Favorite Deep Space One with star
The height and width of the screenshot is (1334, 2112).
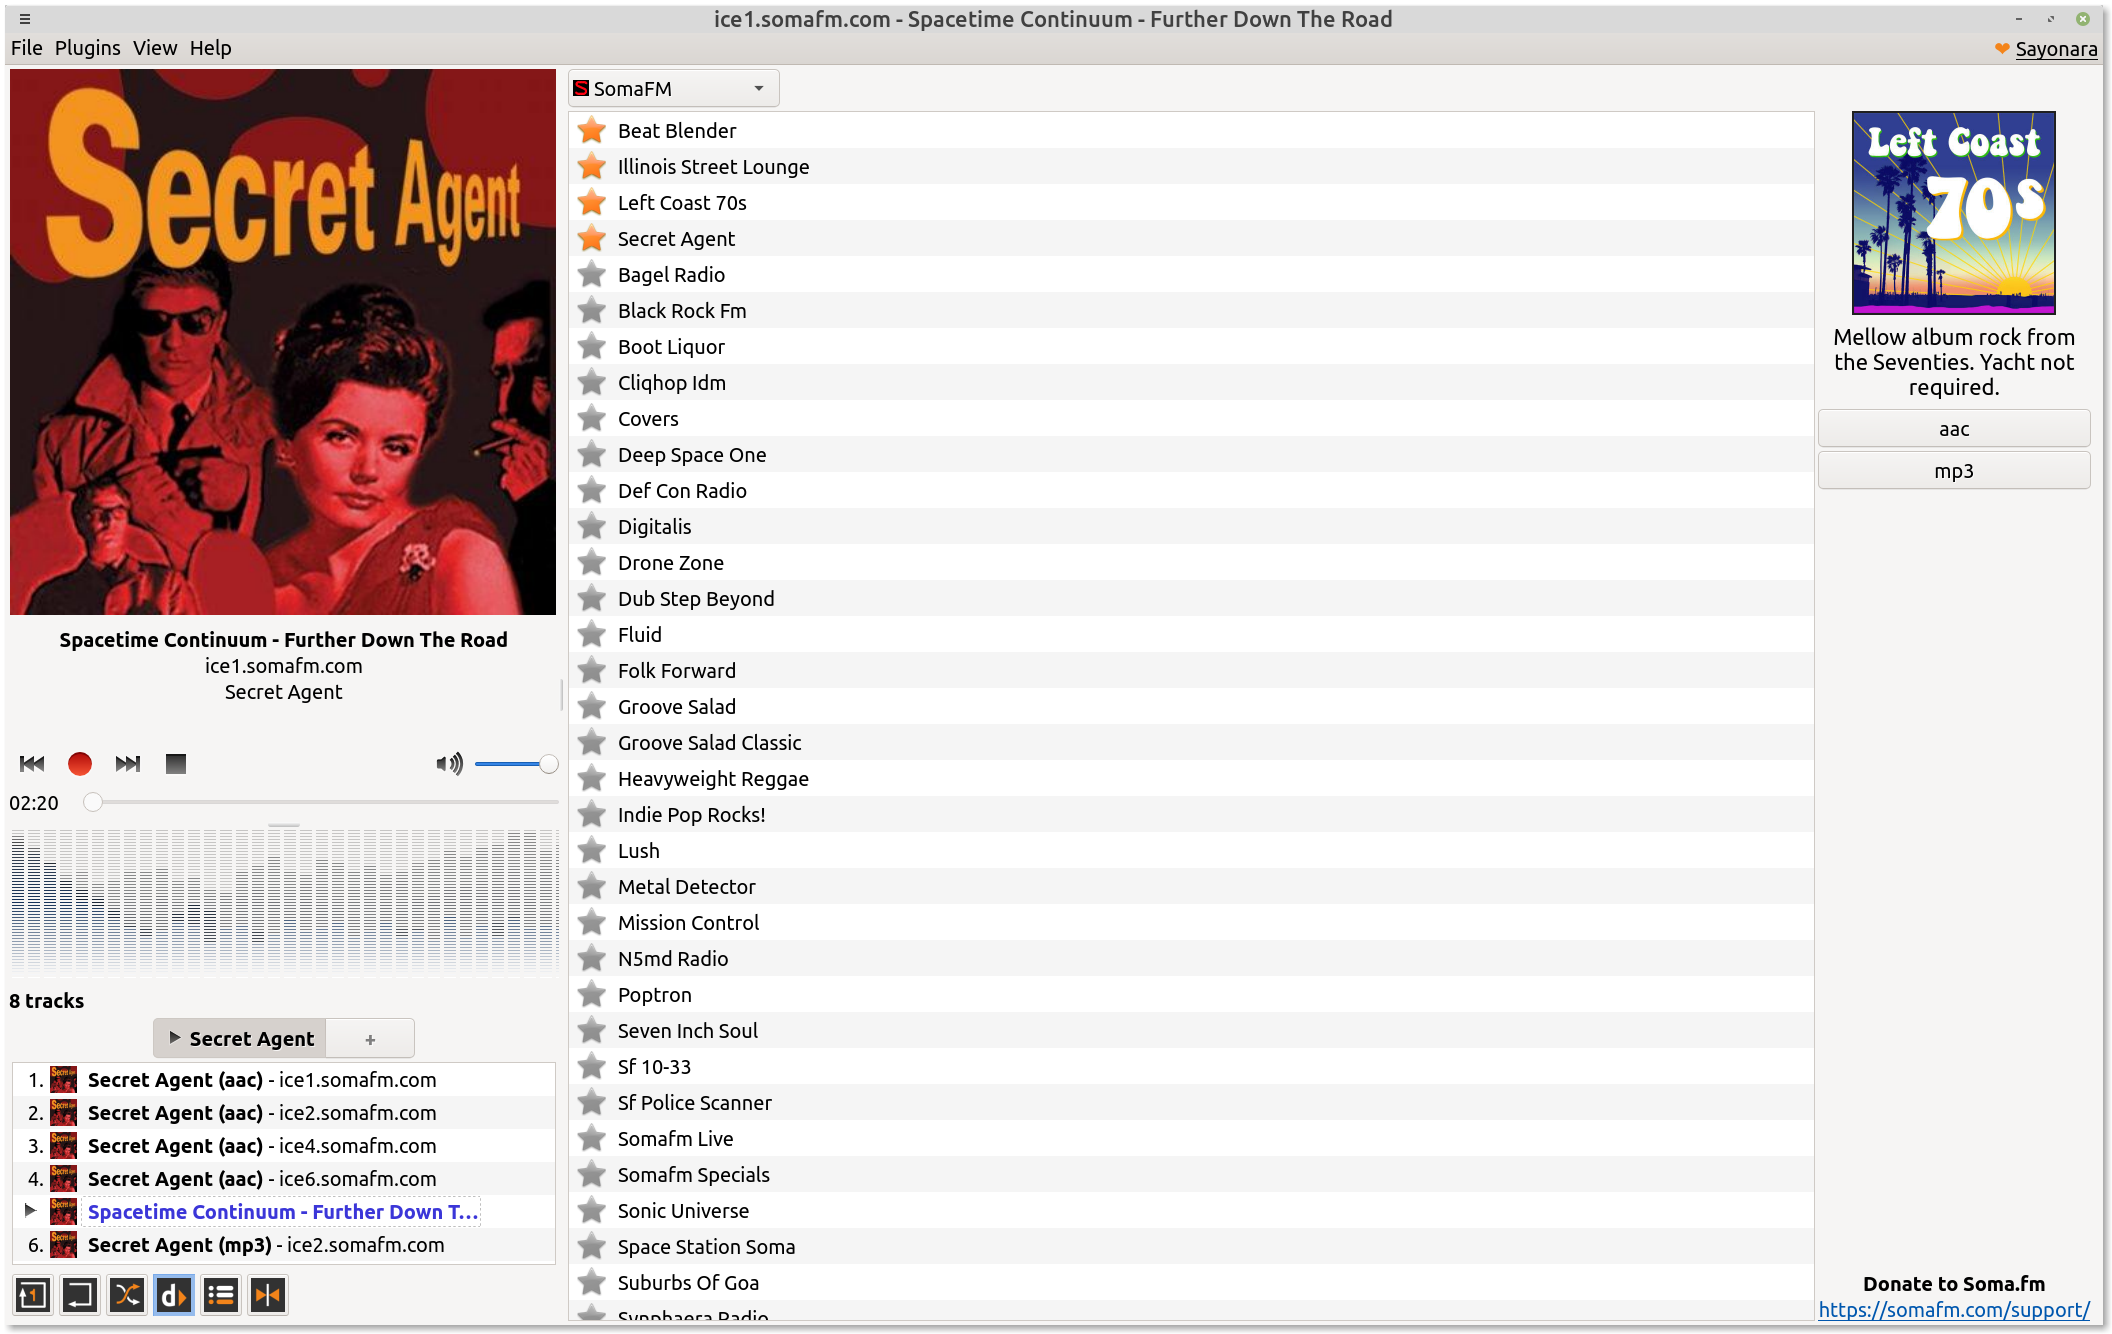pyautogui.click(x=592, y=454)
